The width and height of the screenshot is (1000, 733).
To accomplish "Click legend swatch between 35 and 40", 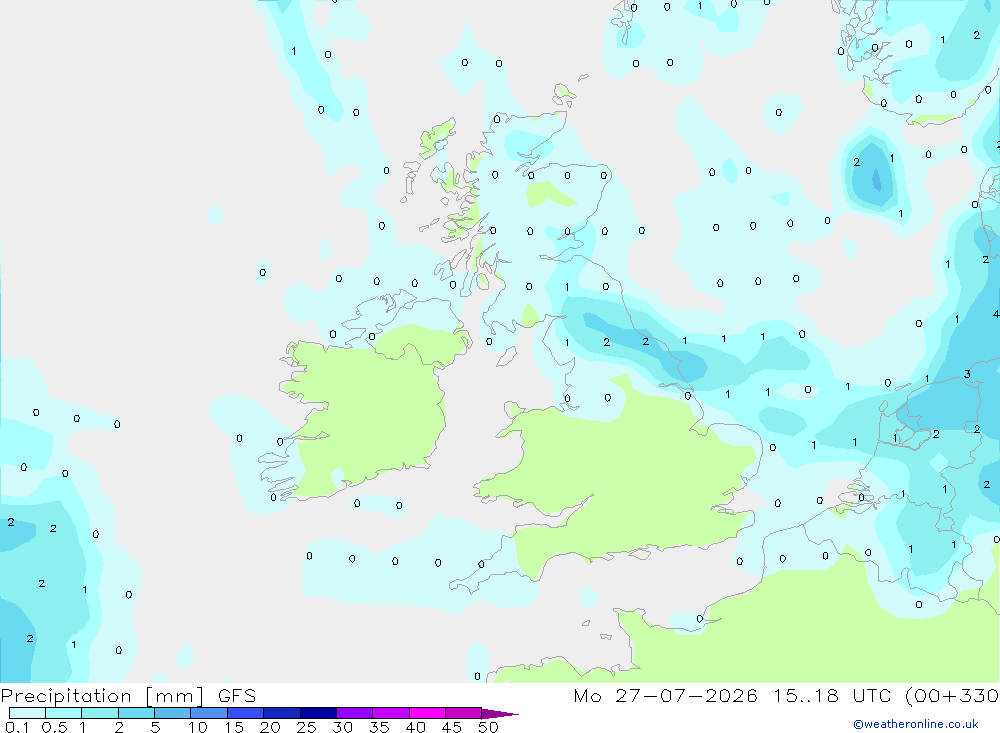I will (390, 713).
